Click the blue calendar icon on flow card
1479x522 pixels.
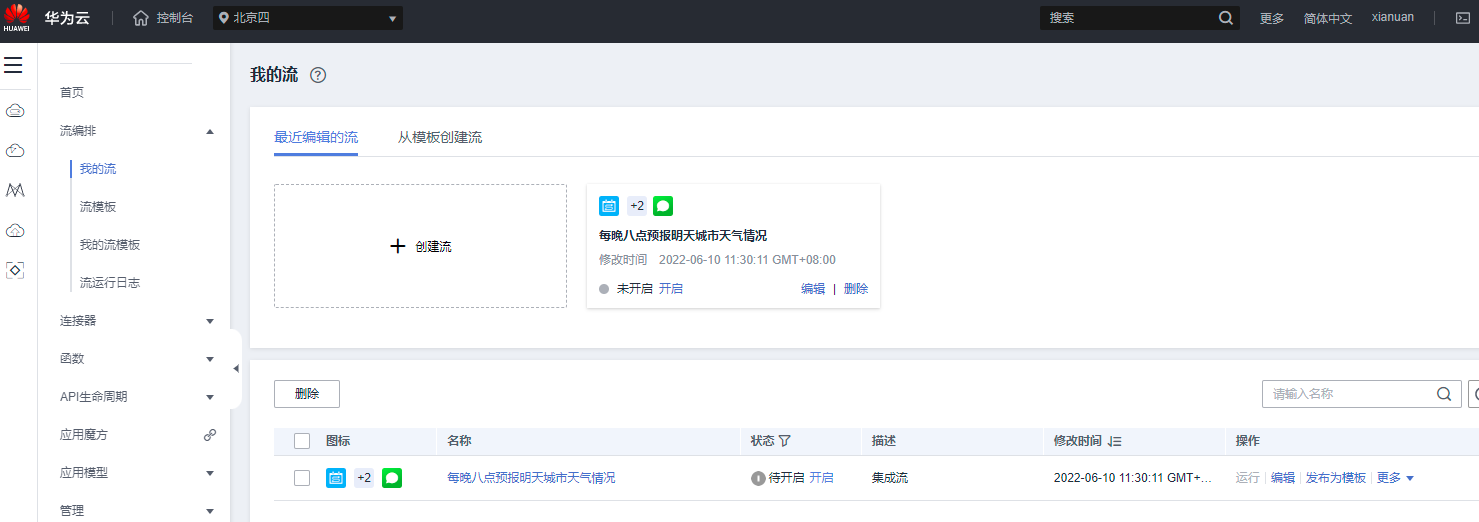(x=609, y=206)
